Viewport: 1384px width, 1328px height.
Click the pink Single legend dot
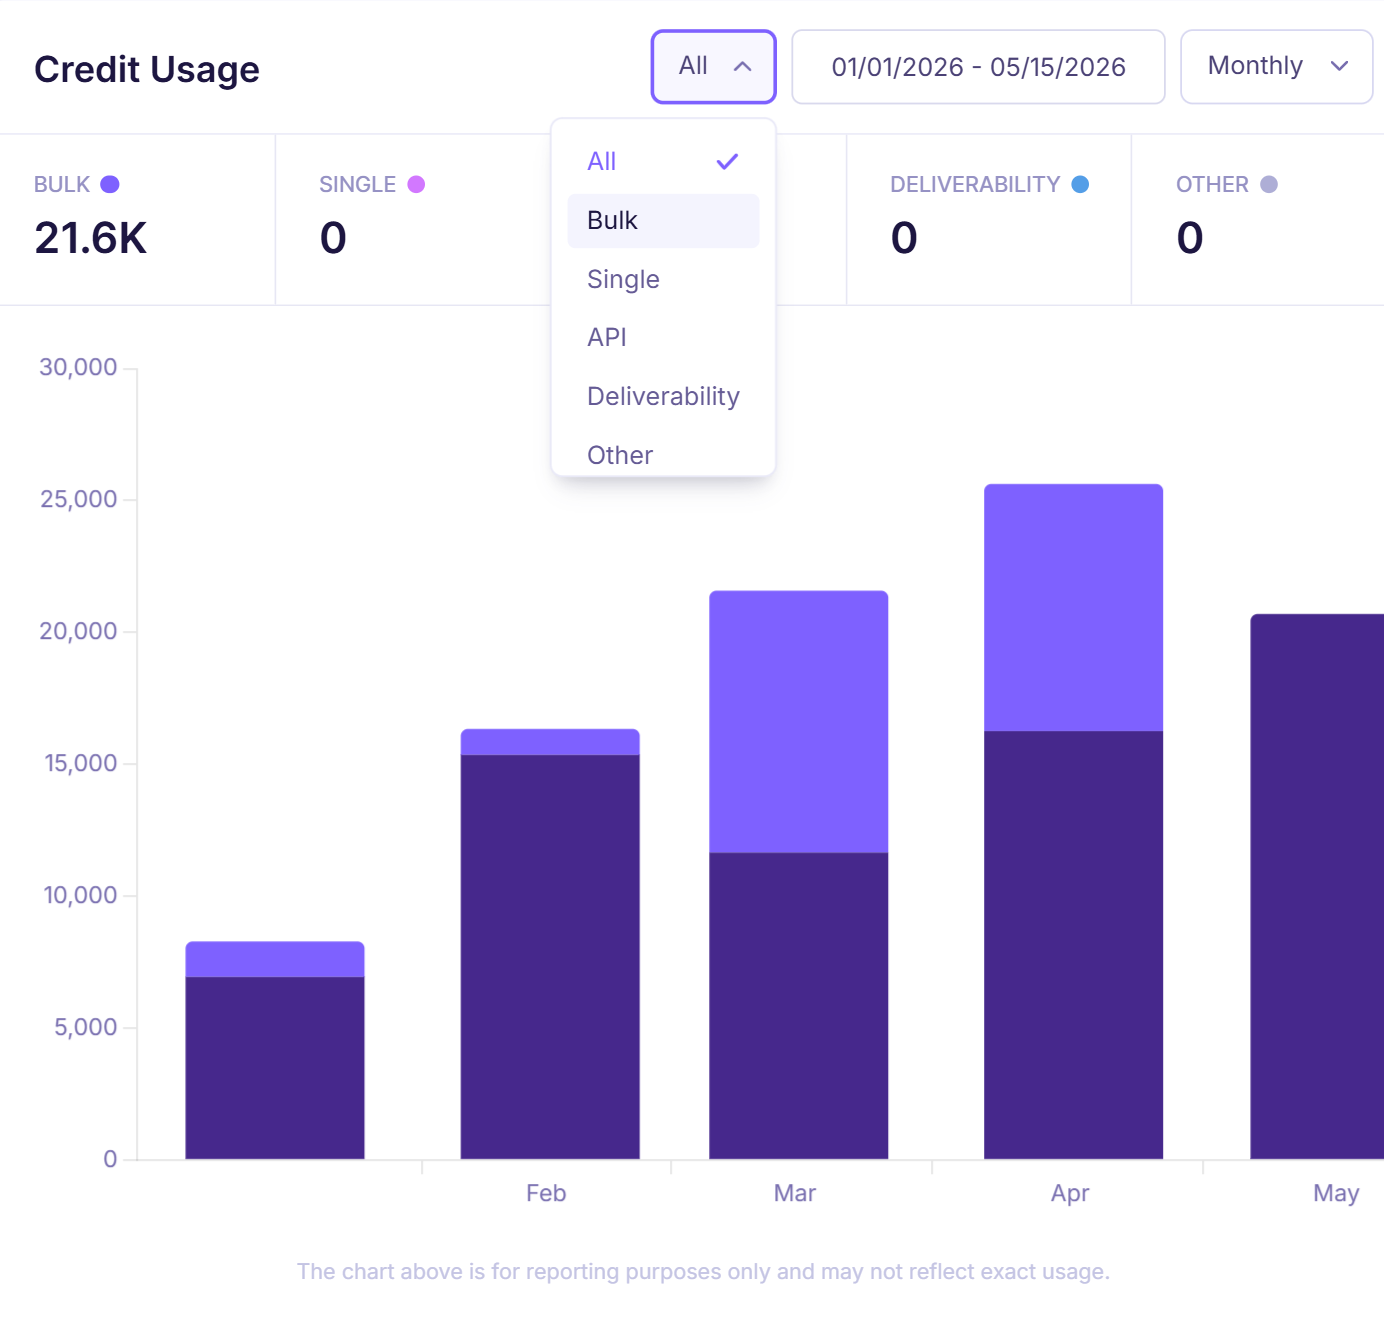416,184
